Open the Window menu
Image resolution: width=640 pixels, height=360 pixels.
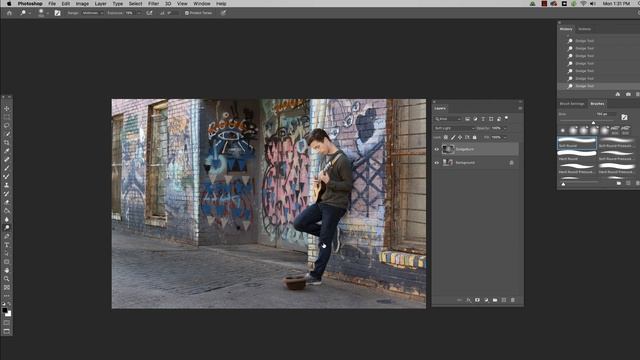tap(202, 4)
